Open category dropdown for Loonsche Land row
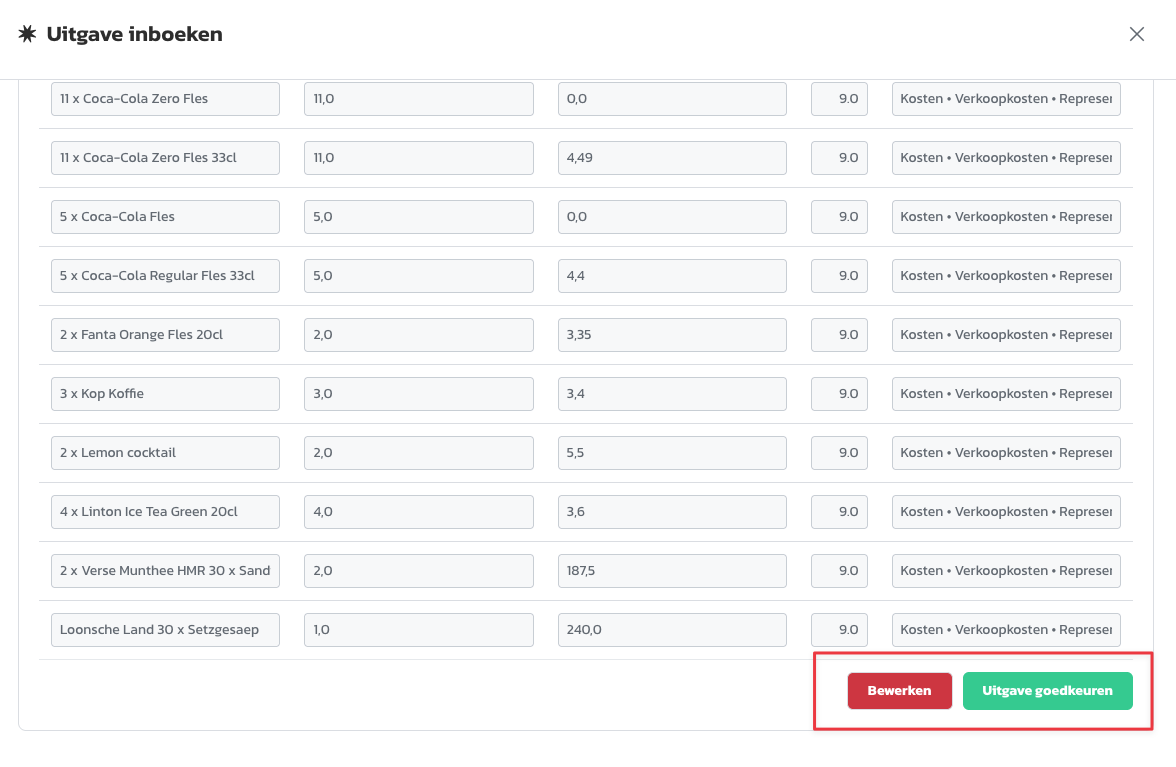This screenshot has width=1176, height=767. point(1005,630)
